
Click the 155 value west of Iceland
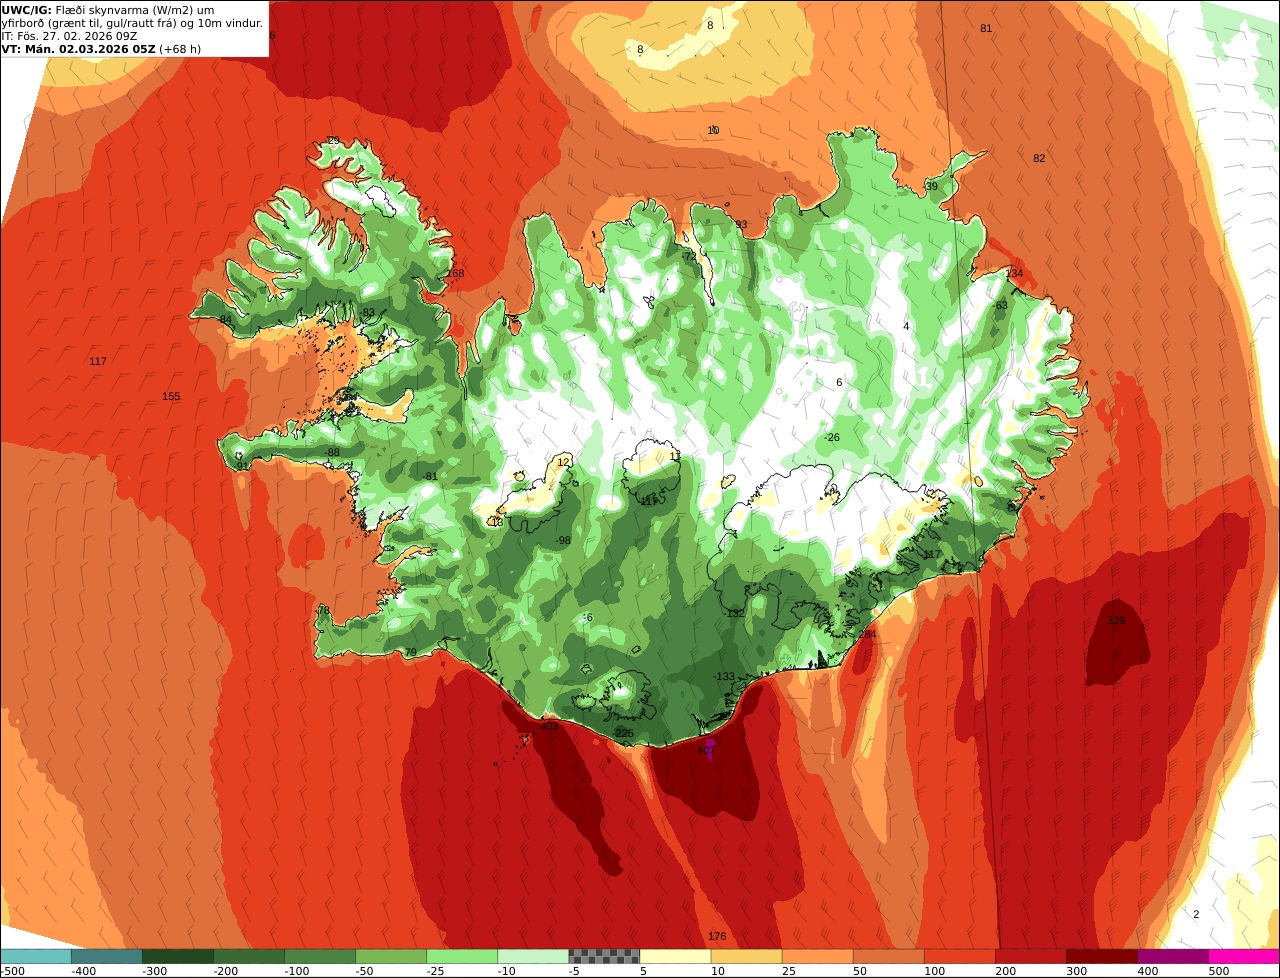[171, 397]
